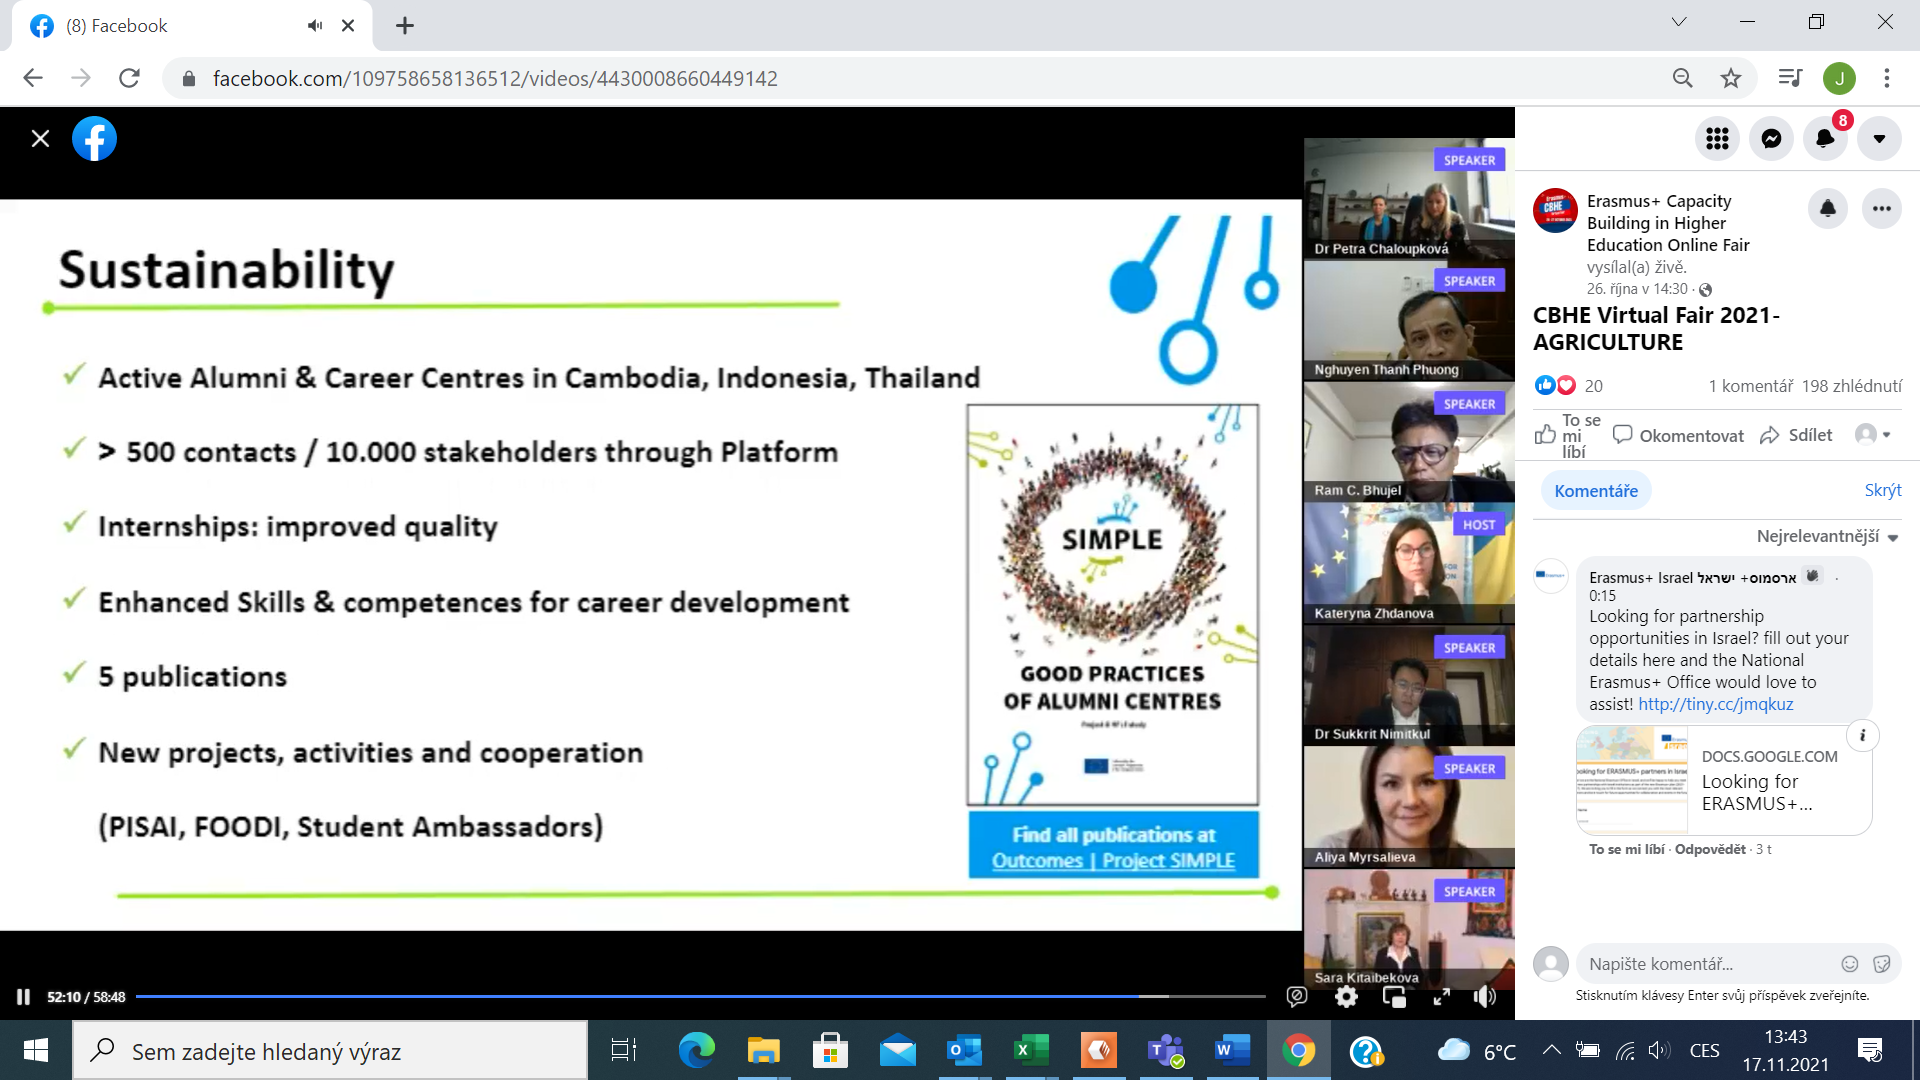Open video settings gear icon
1920x1080 pixels.
pyautogui.click(x=1346, y=997)
